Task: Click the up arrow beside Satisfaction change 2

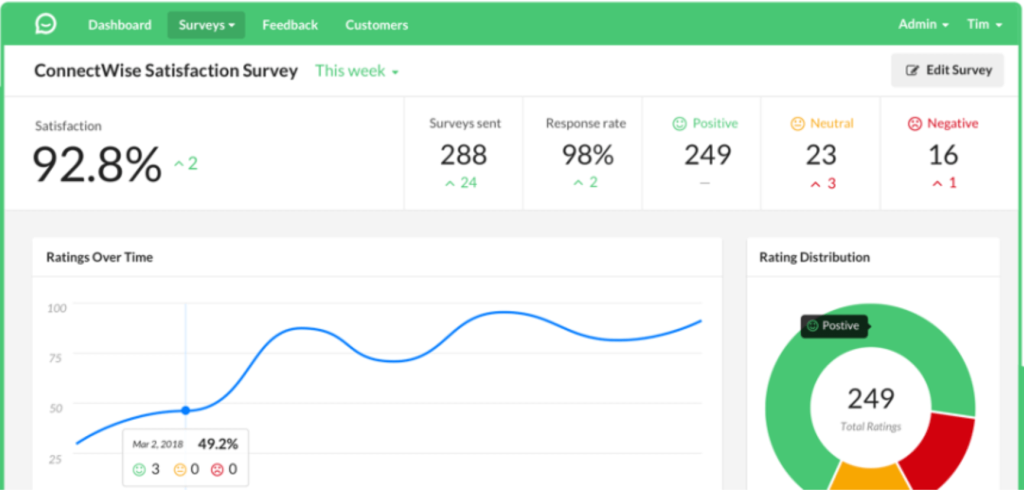Action: [x=178, y=164]
